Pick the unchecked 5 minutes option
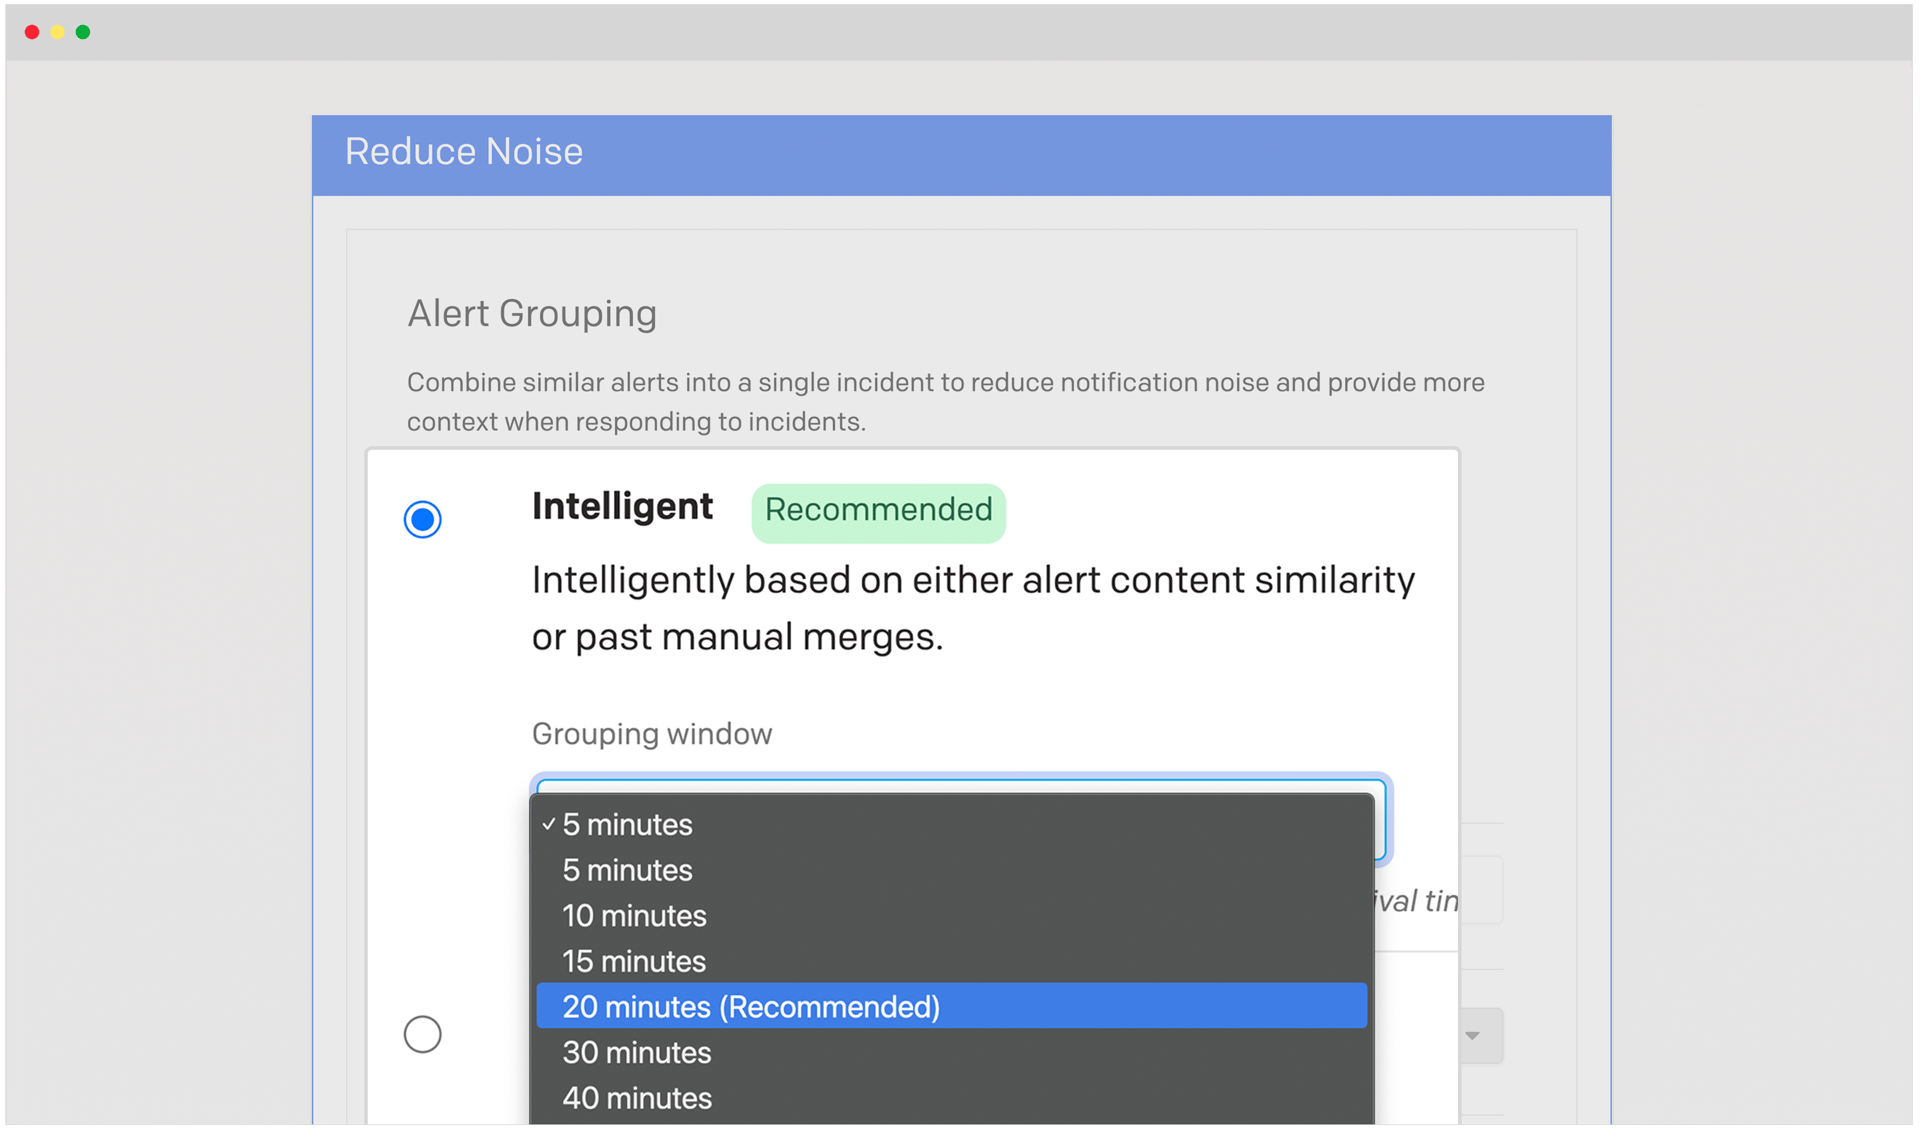 coord(627,871)
